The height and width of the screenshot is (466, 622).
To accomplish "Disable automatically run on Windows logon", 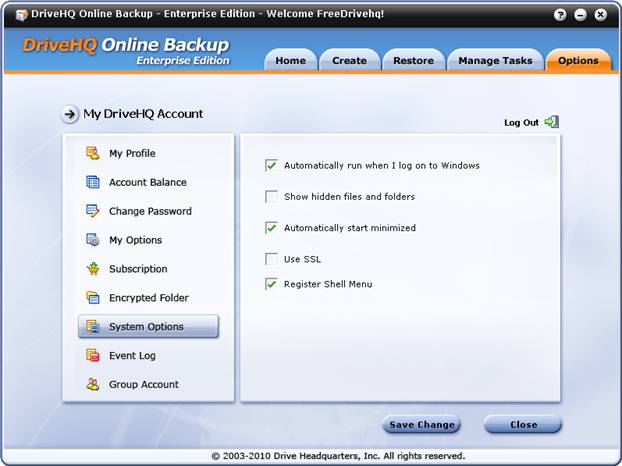I will (271, 165).
